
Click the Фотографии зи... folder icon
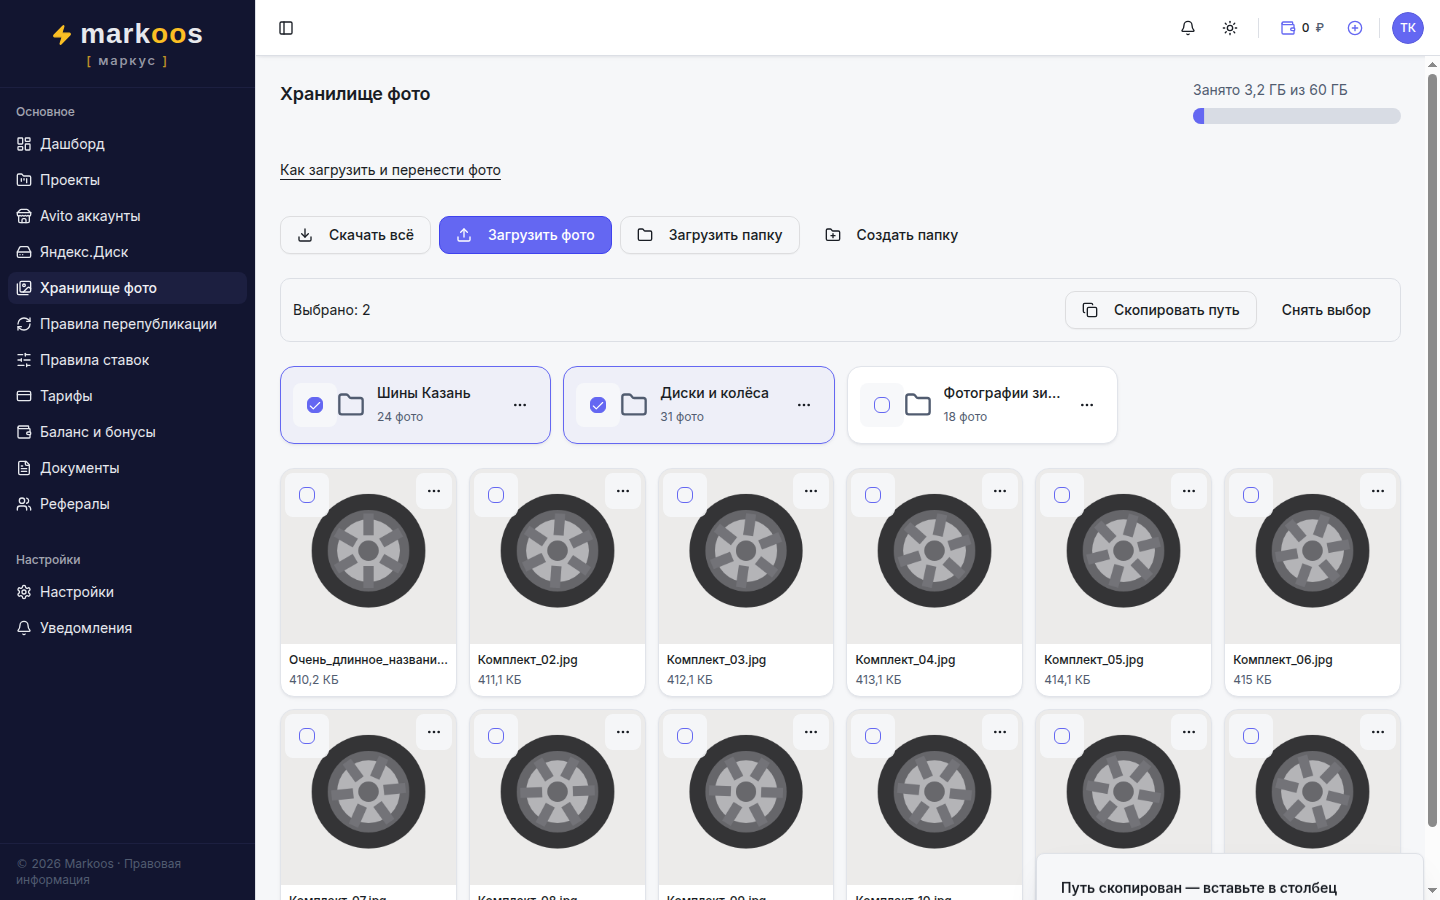pos(918,405)
